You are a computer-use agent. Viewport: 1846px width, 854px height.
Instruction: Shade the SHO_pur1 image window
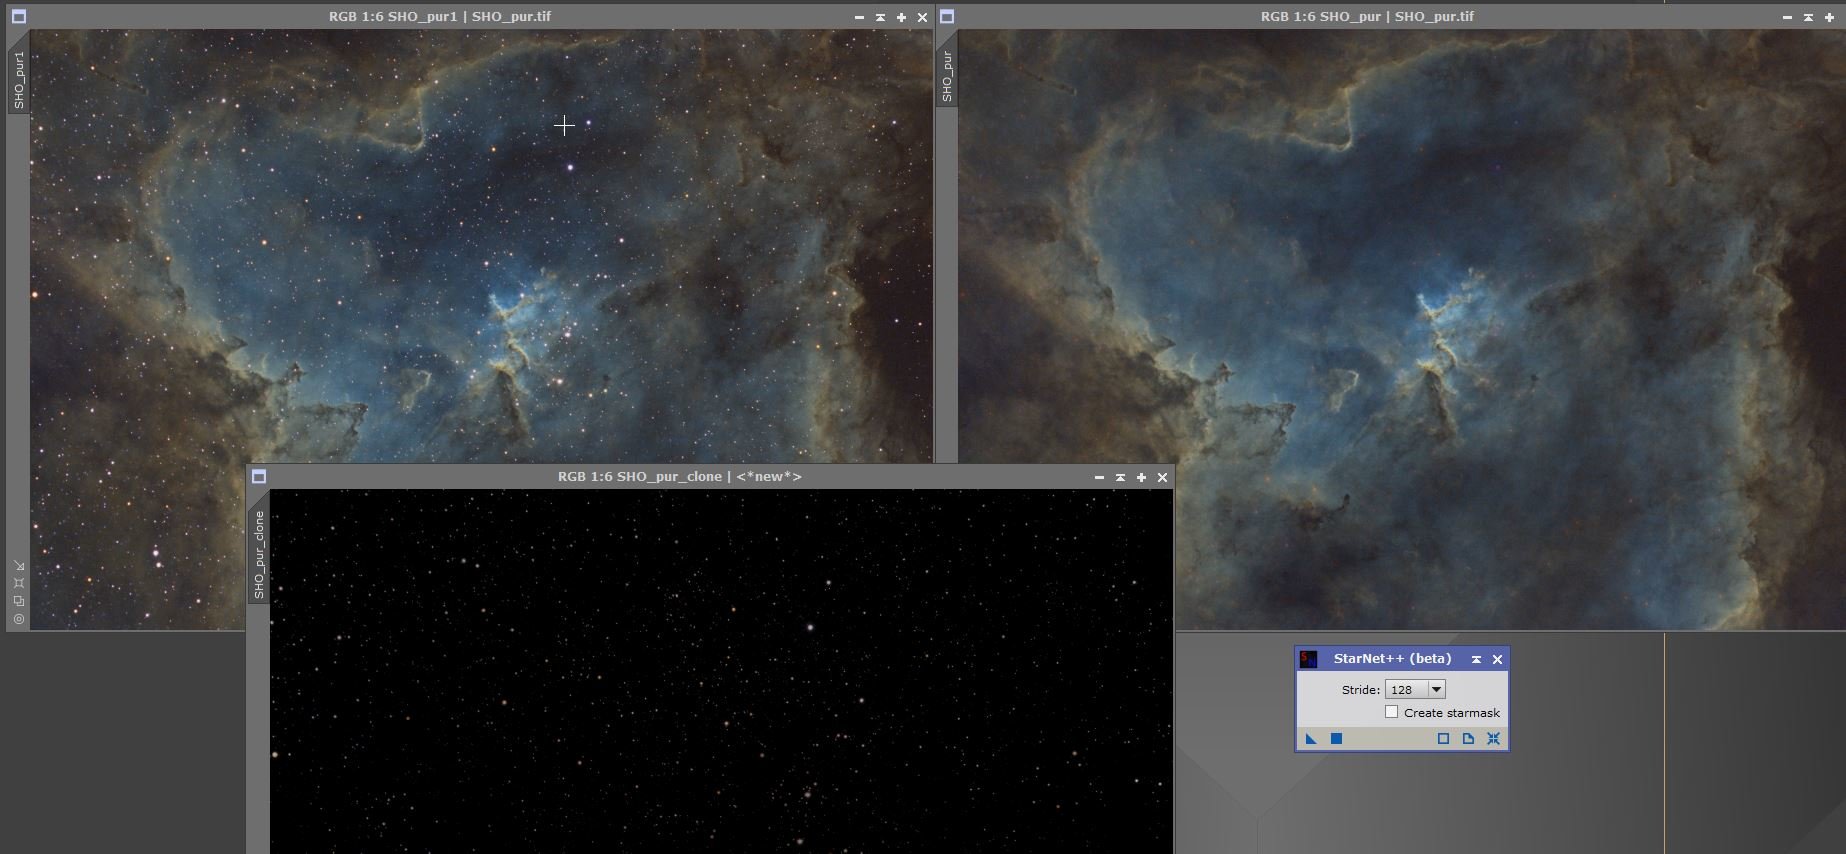click(x=880, y=17)
